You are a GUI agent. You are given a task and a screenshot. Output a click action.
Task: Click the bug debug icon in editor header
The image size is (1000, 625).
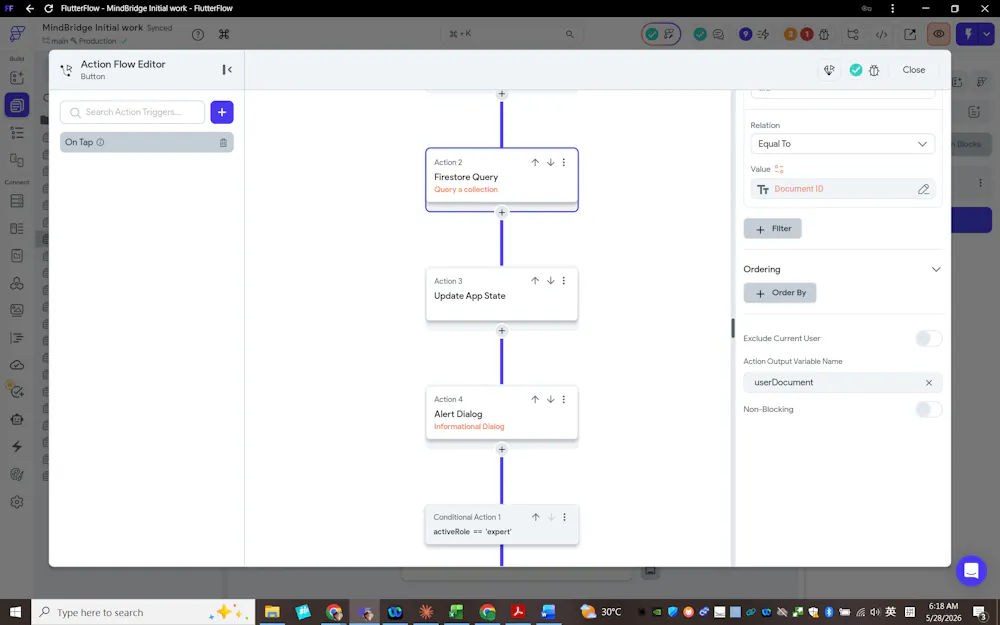point(874,70)
